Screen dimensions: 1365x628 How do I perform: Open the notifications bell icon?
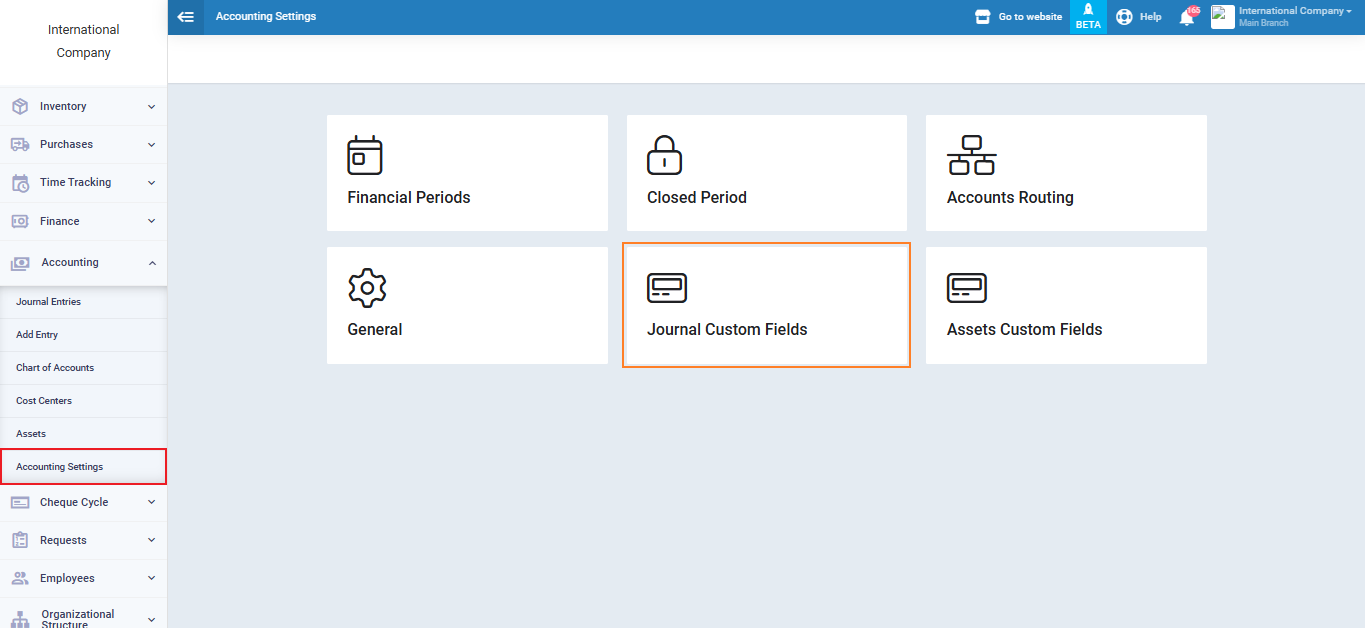click(x=1187, y=17)
